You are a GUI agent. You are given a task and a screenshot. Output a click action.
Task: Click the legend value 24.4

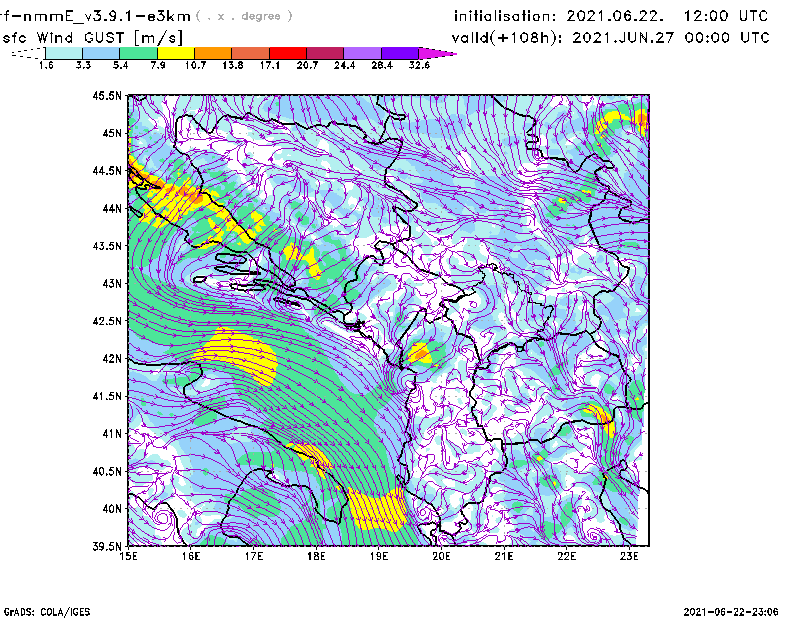click(x=344, y=65)
